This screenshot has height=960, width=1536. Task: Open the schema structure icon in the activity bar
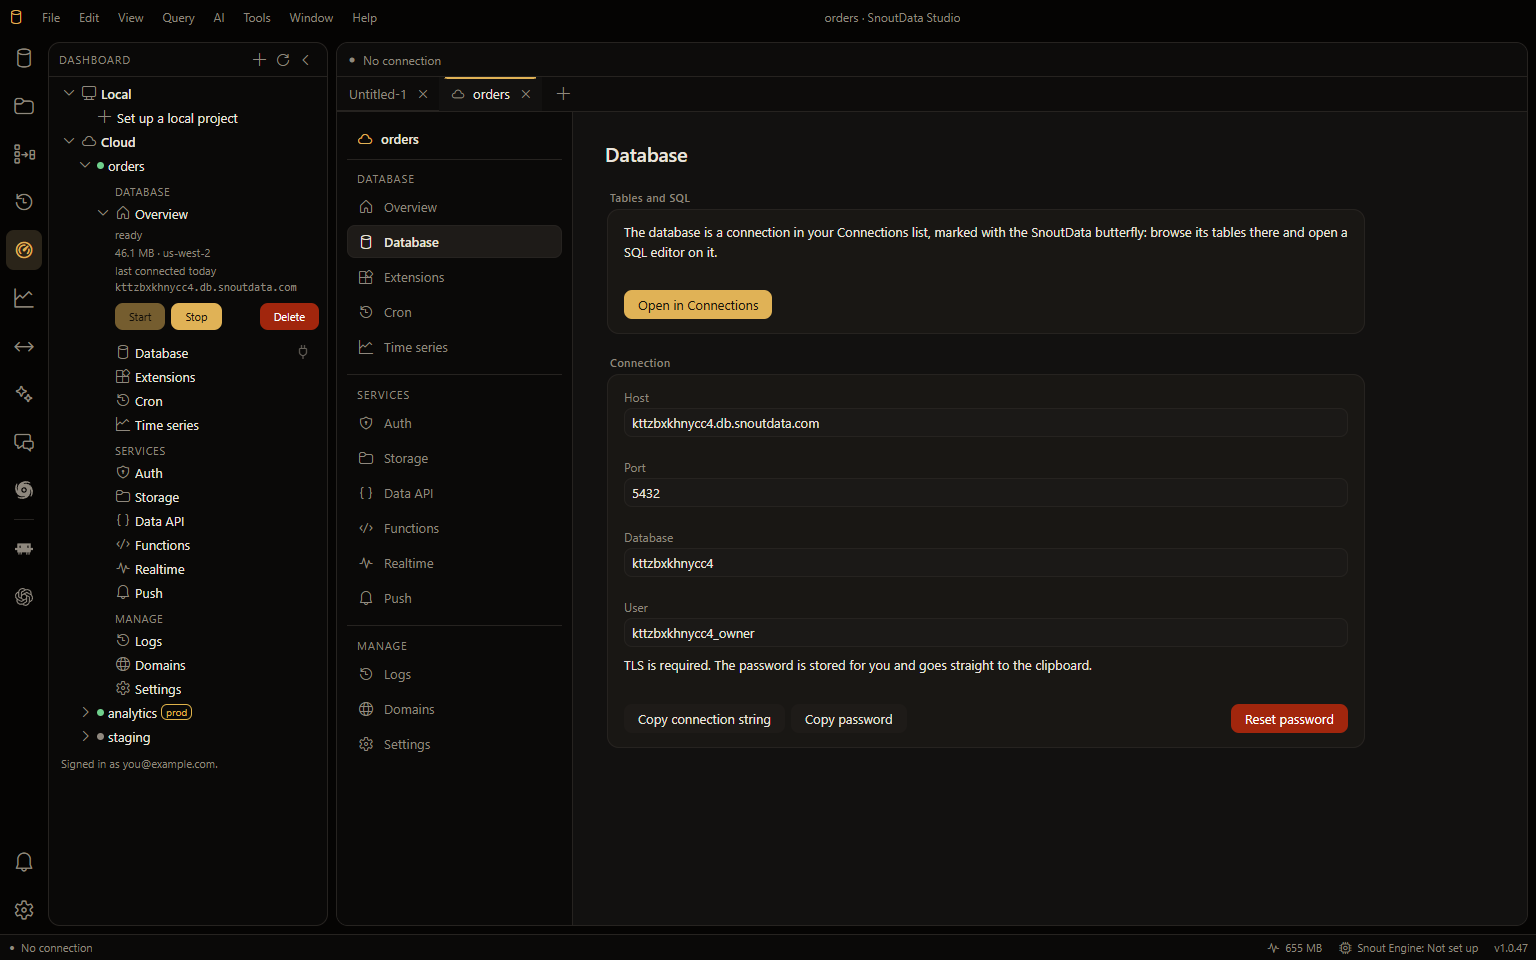24,154
